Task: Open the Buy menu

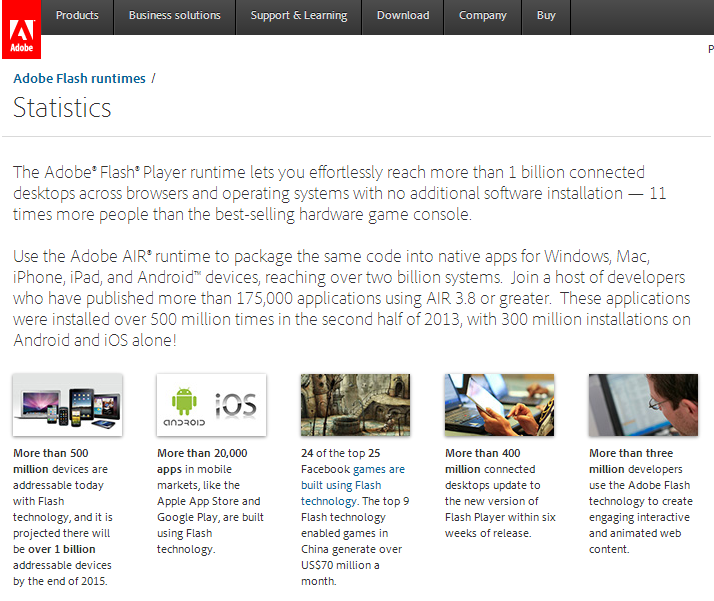Action: (x=546, y=15)
